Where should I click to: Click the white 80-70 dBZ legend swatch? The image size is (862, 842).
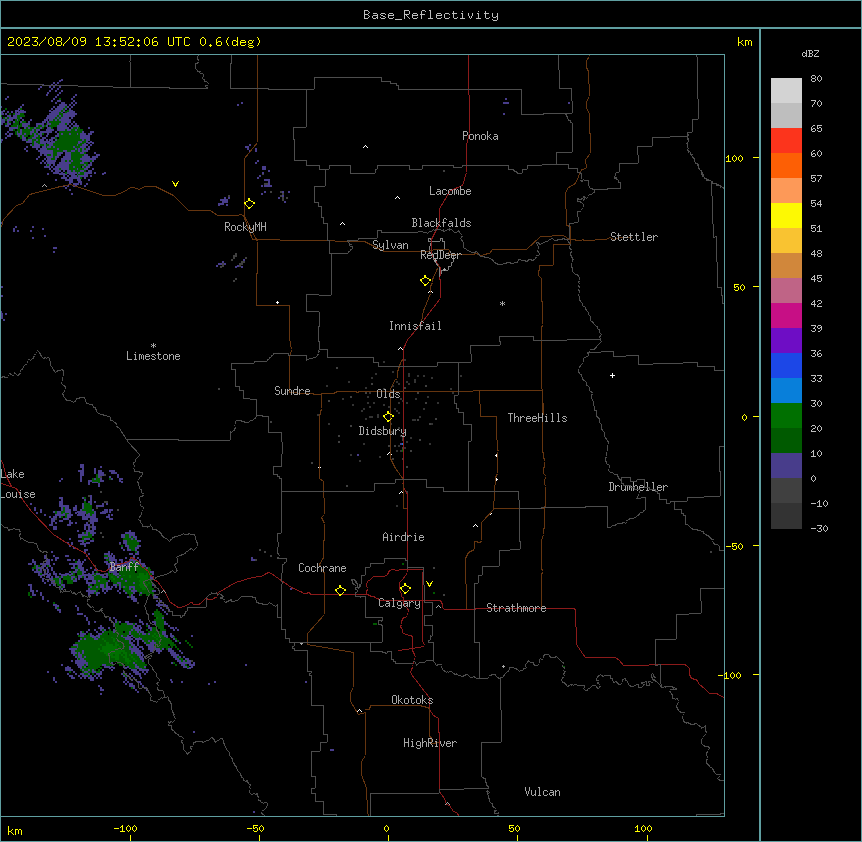[x=786, y=90]
